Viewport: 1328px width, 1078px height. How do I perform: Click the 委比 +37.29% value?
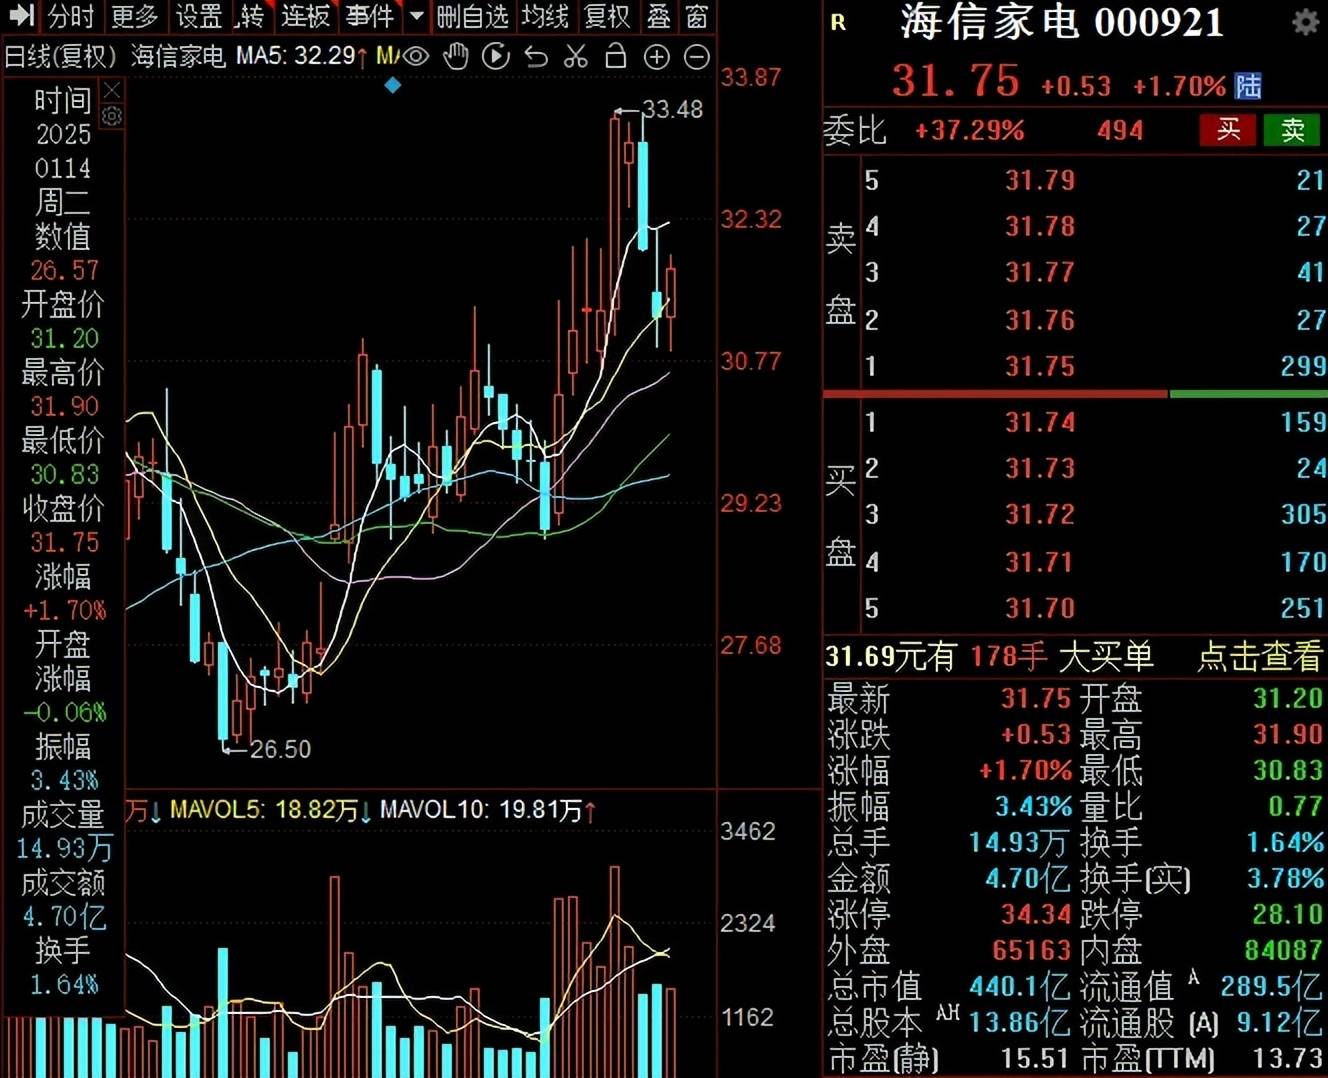click(969, 130)
